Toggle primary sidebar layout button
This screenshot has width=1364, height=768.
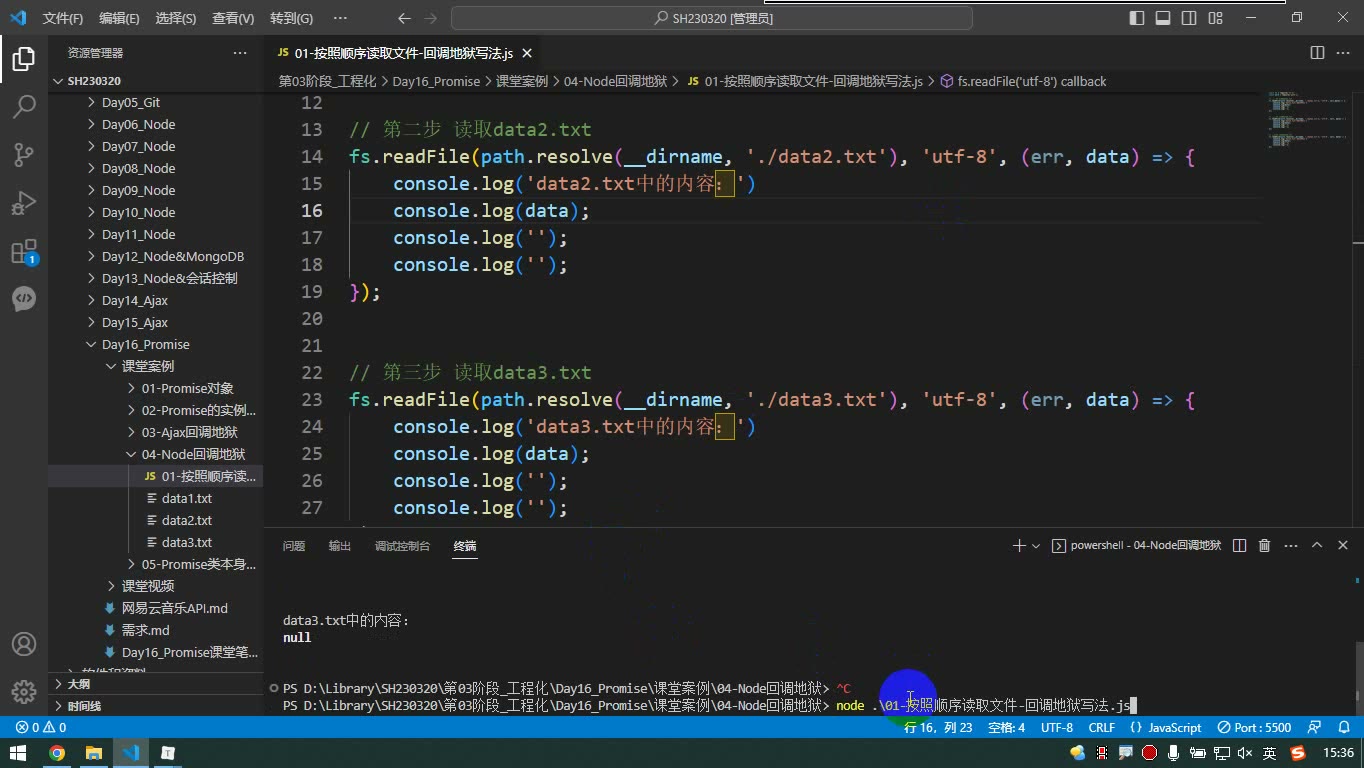click(1137, 18)
